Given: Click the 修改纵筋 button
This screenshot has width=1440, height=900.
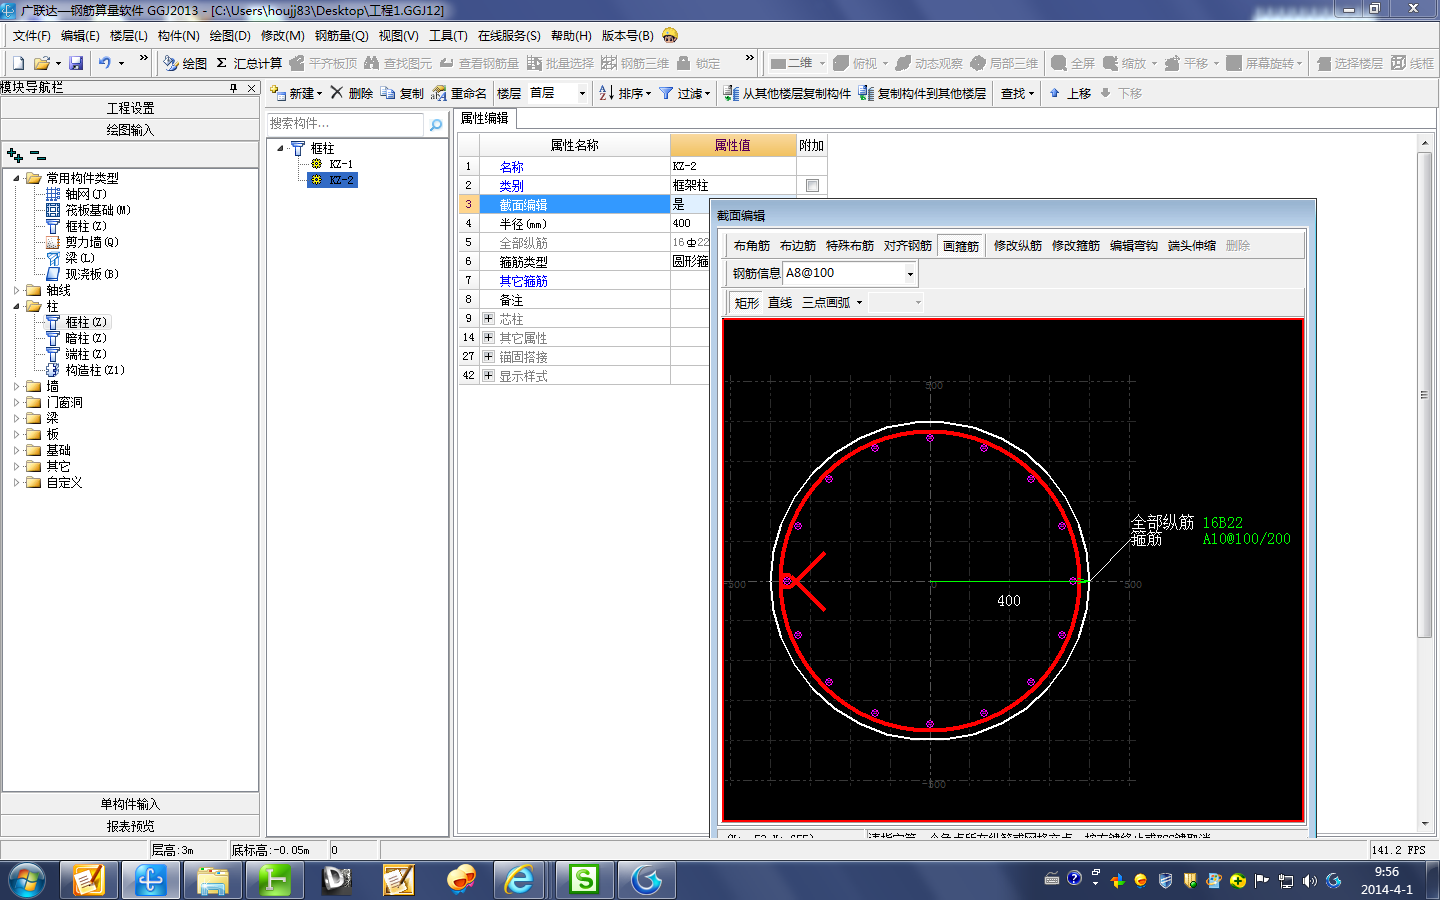Looking at the screenshot, I should [x=1018, y=246].
